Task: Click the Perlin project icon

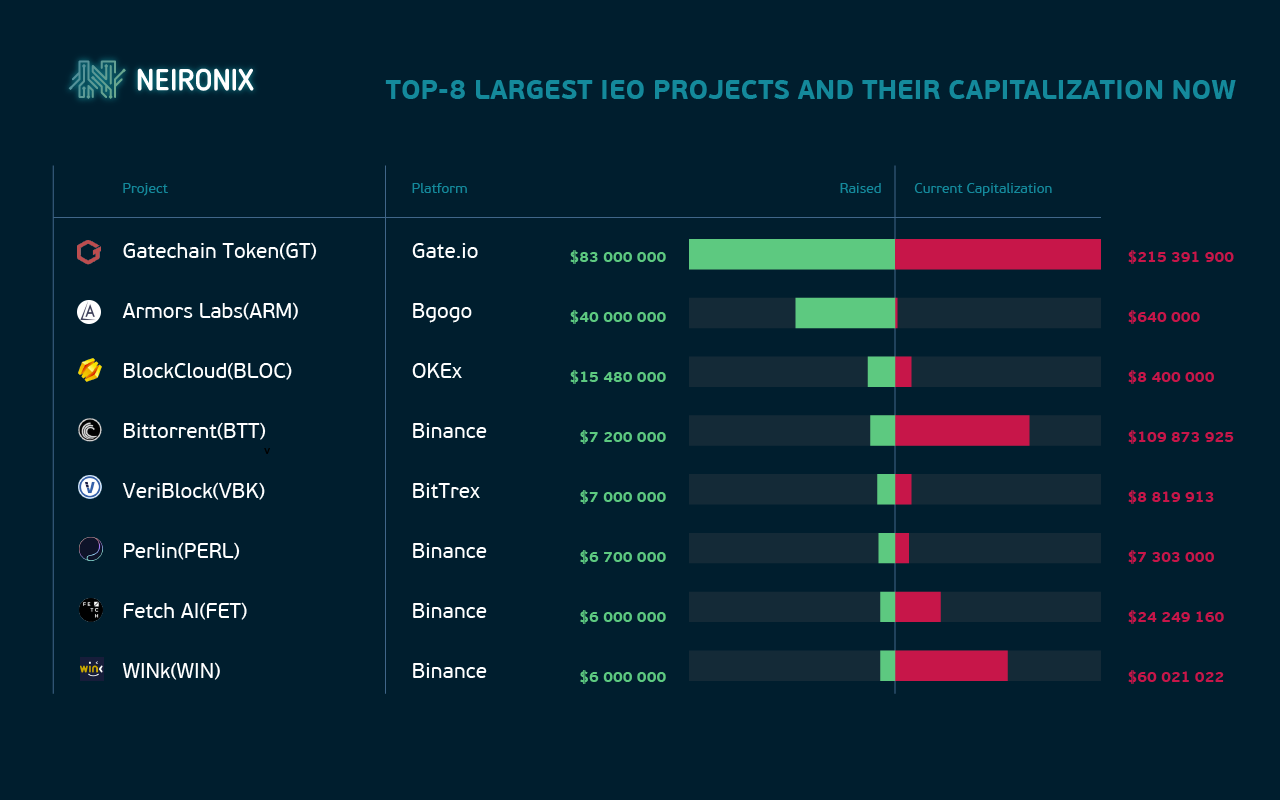Action: click(90, 549)
